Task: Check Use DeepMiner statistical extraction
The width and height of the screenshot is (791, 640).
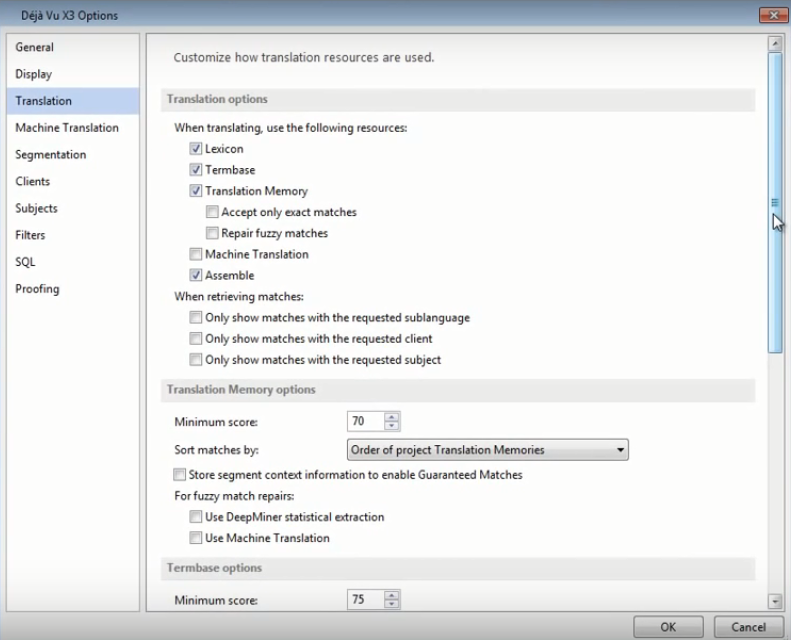Action: tap(196, 516)
